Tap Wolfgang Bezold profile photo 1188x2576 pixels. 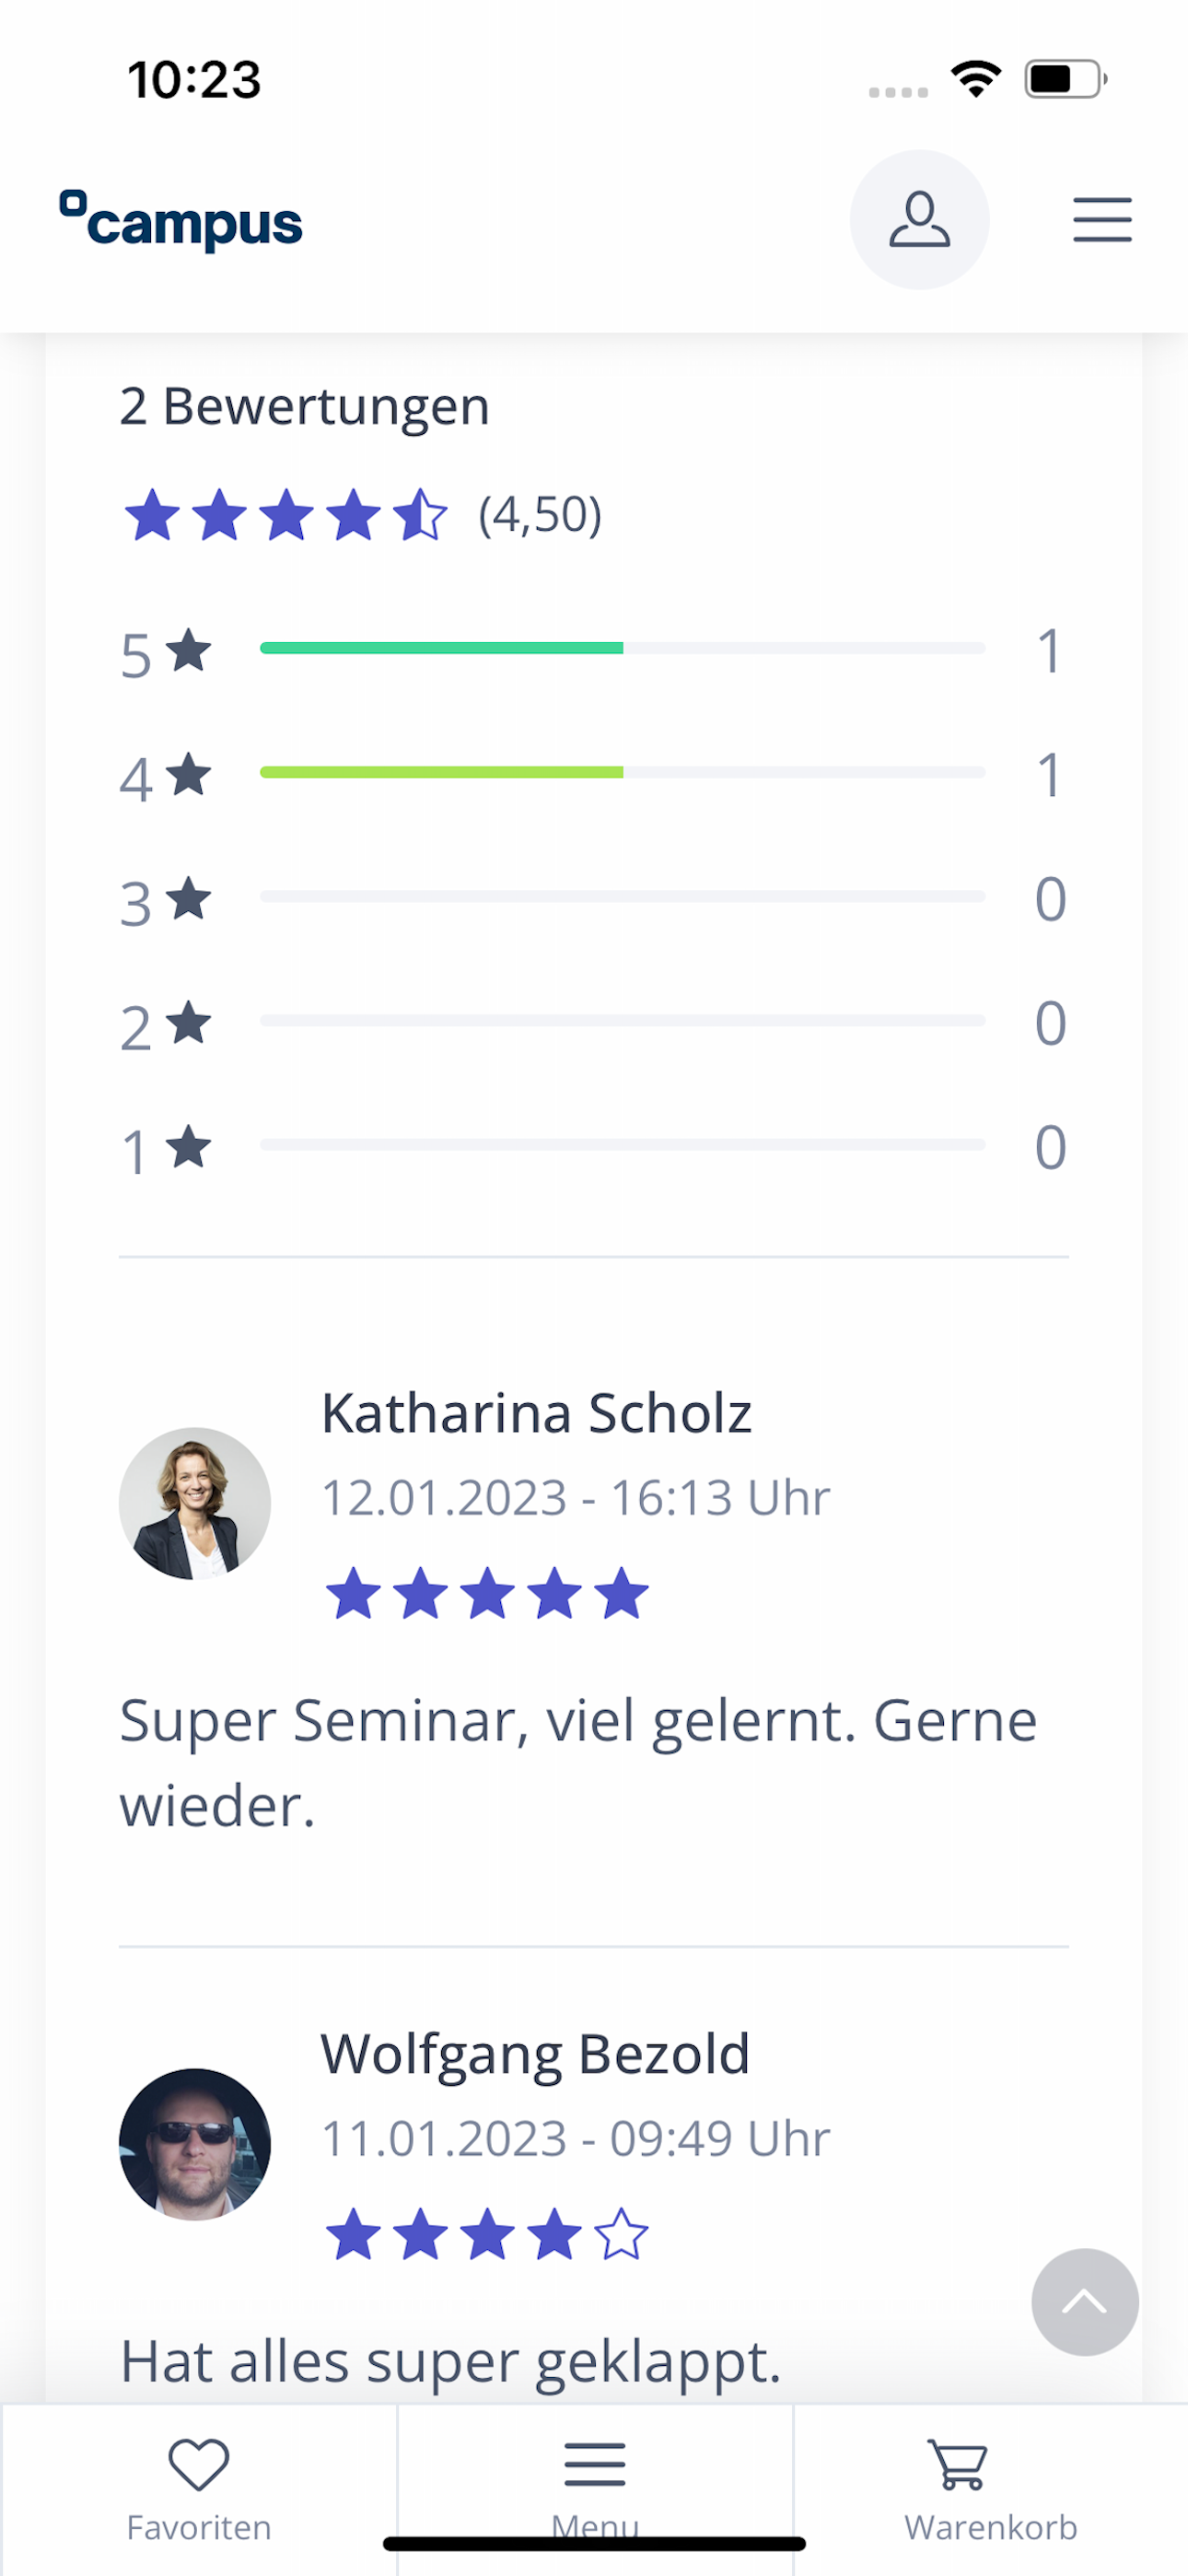[195, 2144]
